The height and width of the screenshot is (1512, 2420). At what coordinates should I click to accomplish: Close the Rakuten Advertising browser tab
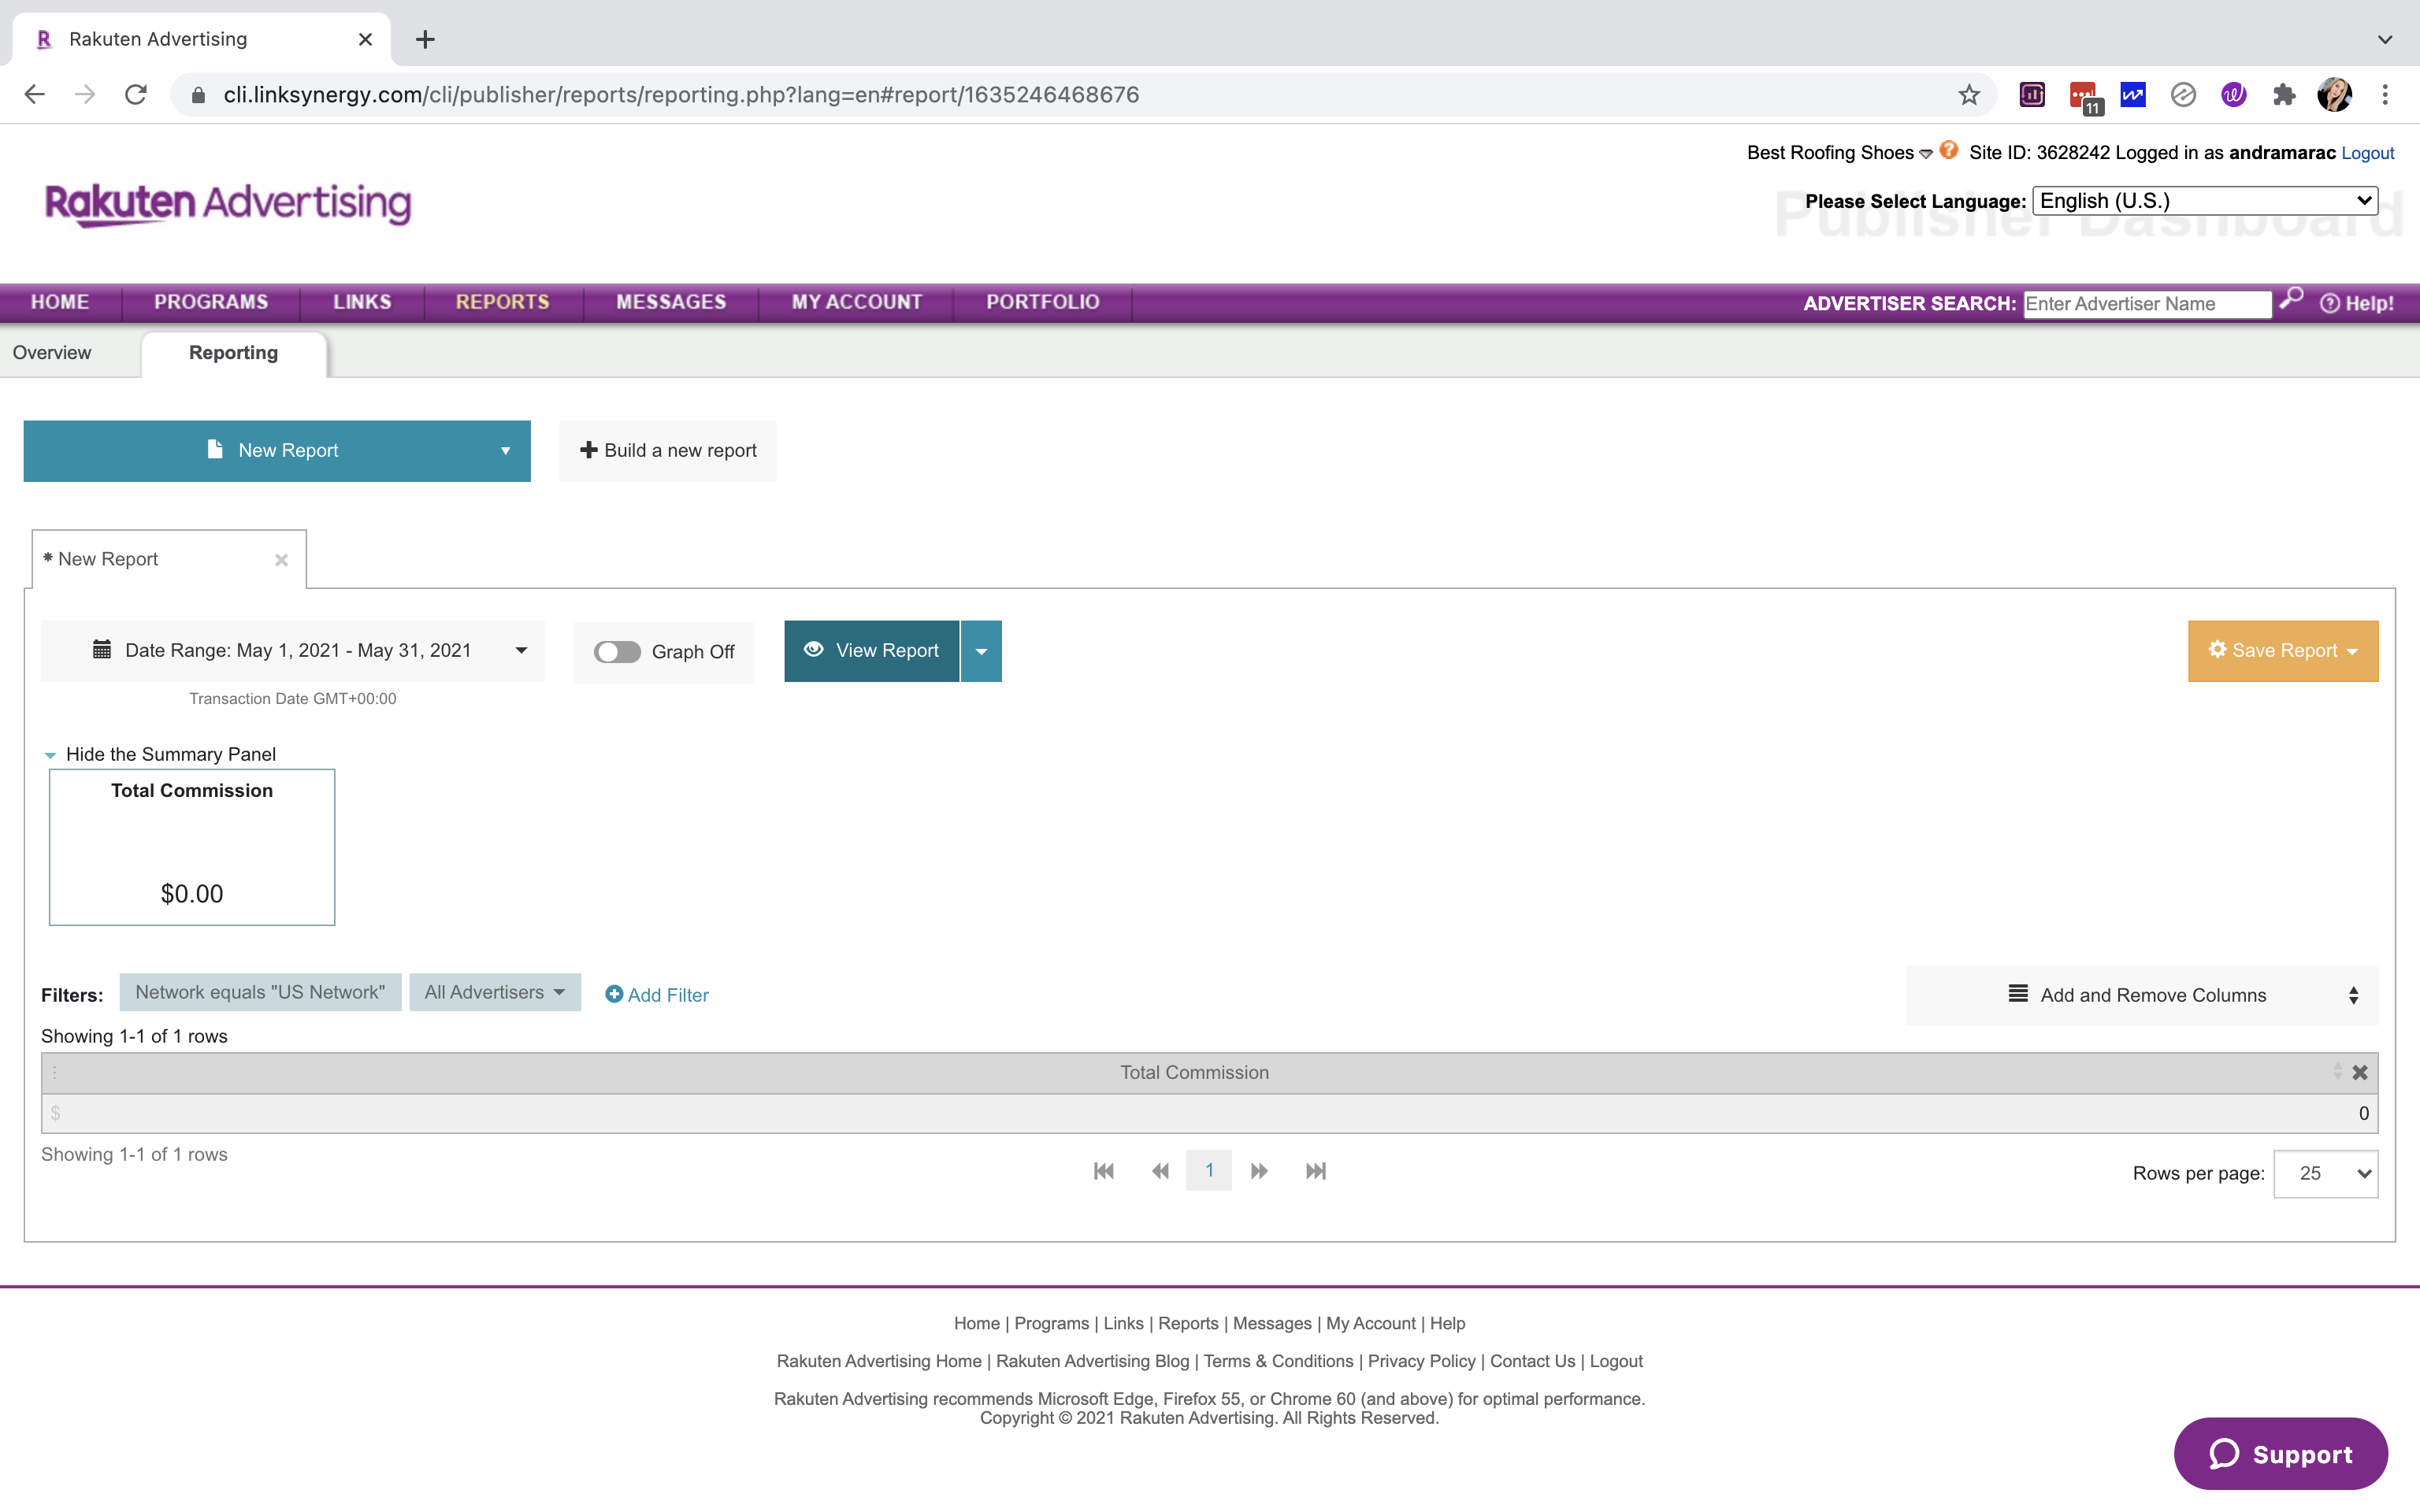pyautogui.click(x=365, y=39)
